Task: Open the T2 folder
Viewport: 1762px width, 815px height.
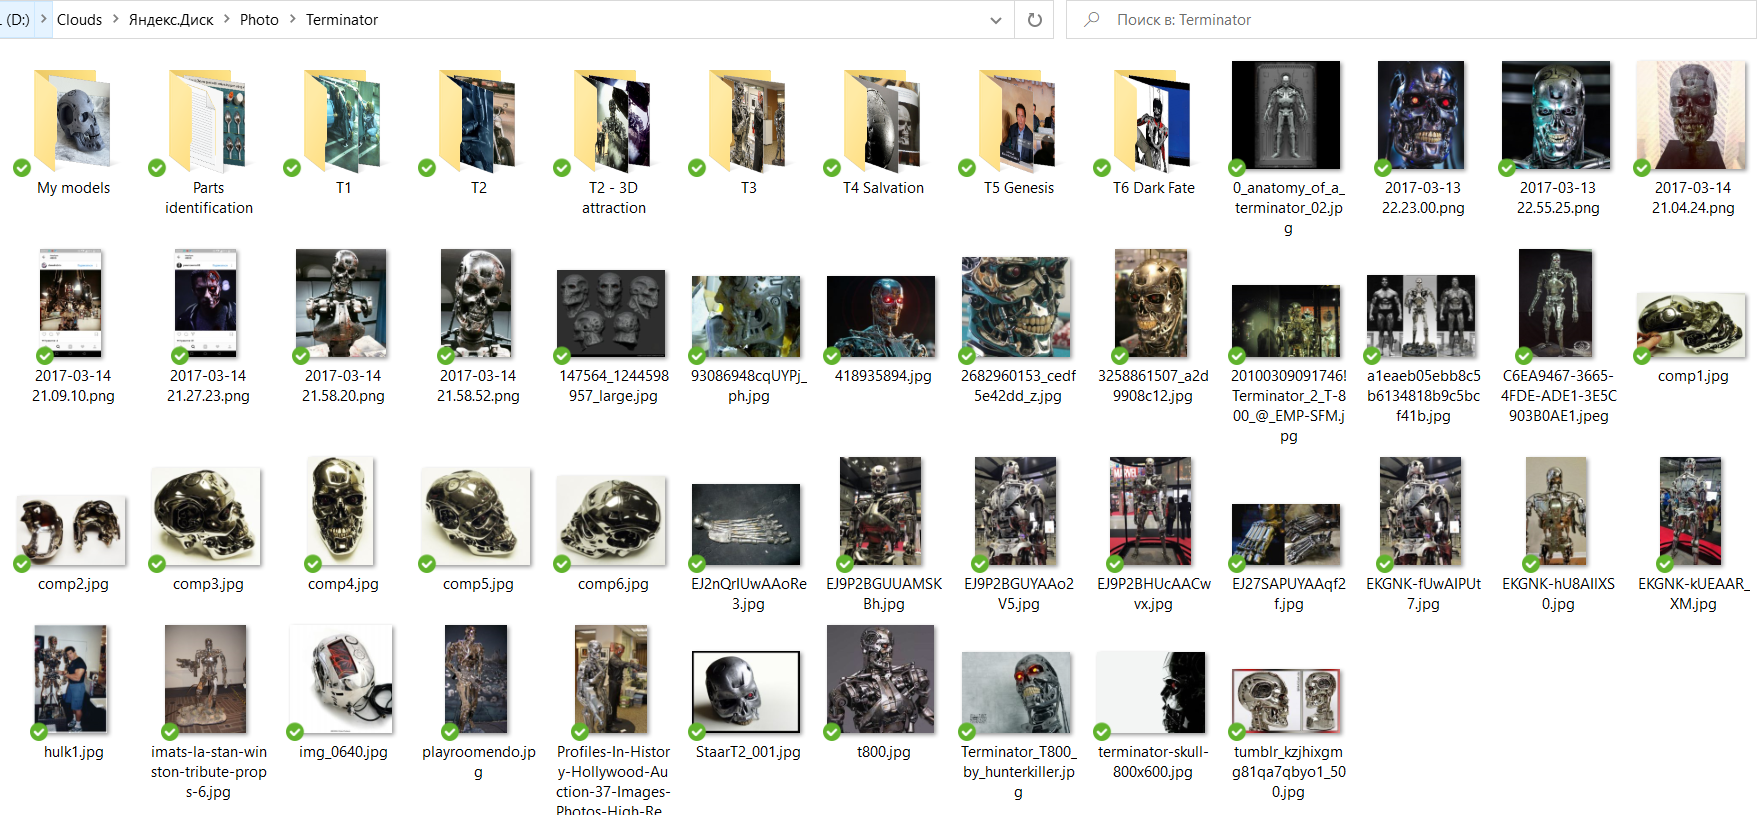Action: pyautogui.click(x=478, y=121)
